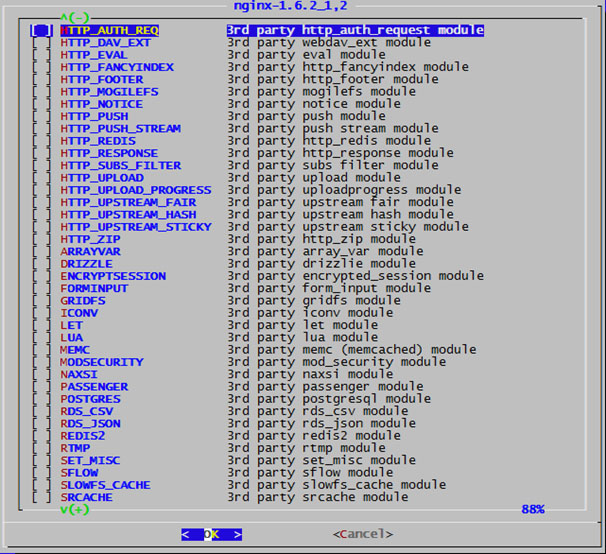Image resolution: width=606 pixels, height=554 pixels.
Task: Select the GRIDFS option name
Action: [x=83, y=301]
